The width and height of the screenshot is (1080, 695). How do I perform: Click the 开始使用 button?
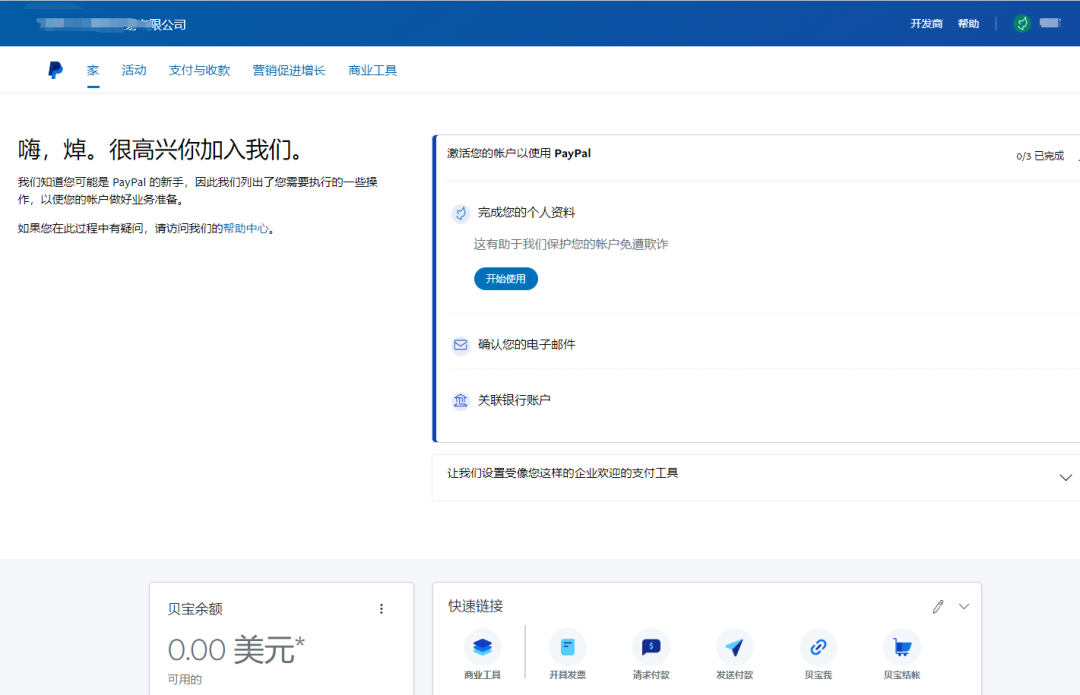coord(506,278)
